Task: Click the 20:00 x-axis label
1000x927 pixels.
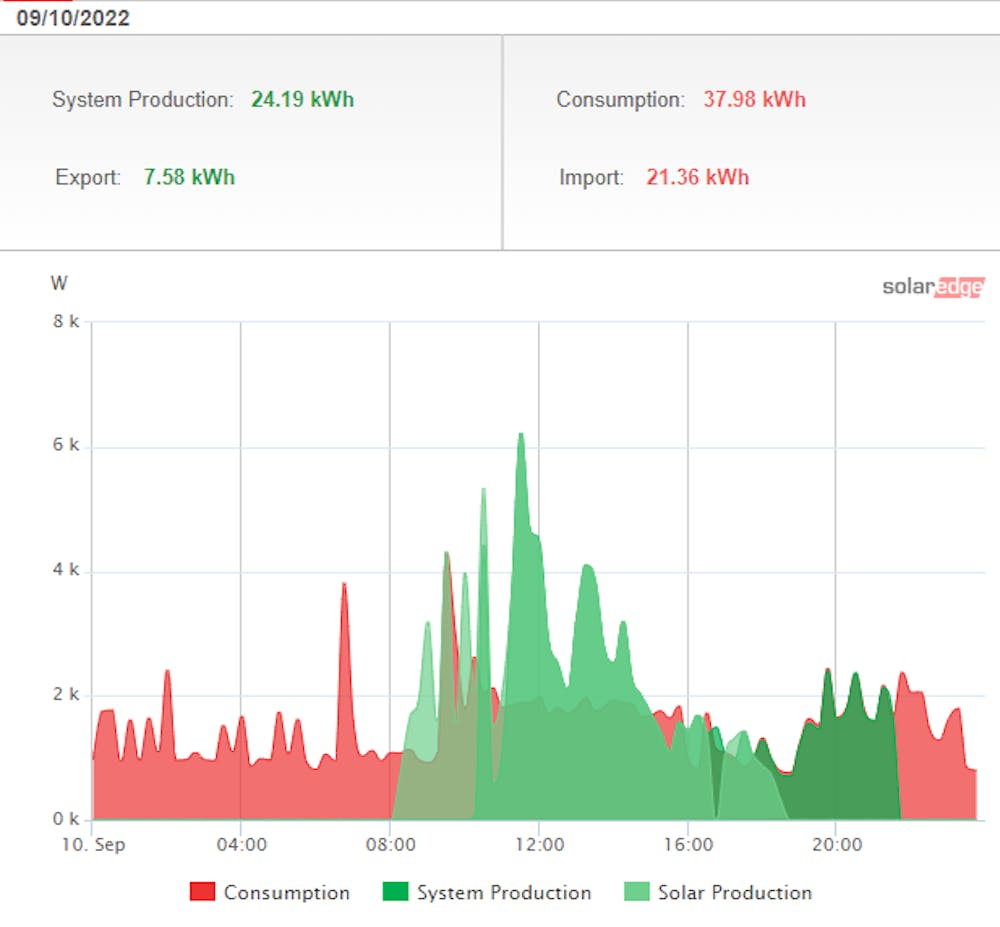Action: [837, 845]
